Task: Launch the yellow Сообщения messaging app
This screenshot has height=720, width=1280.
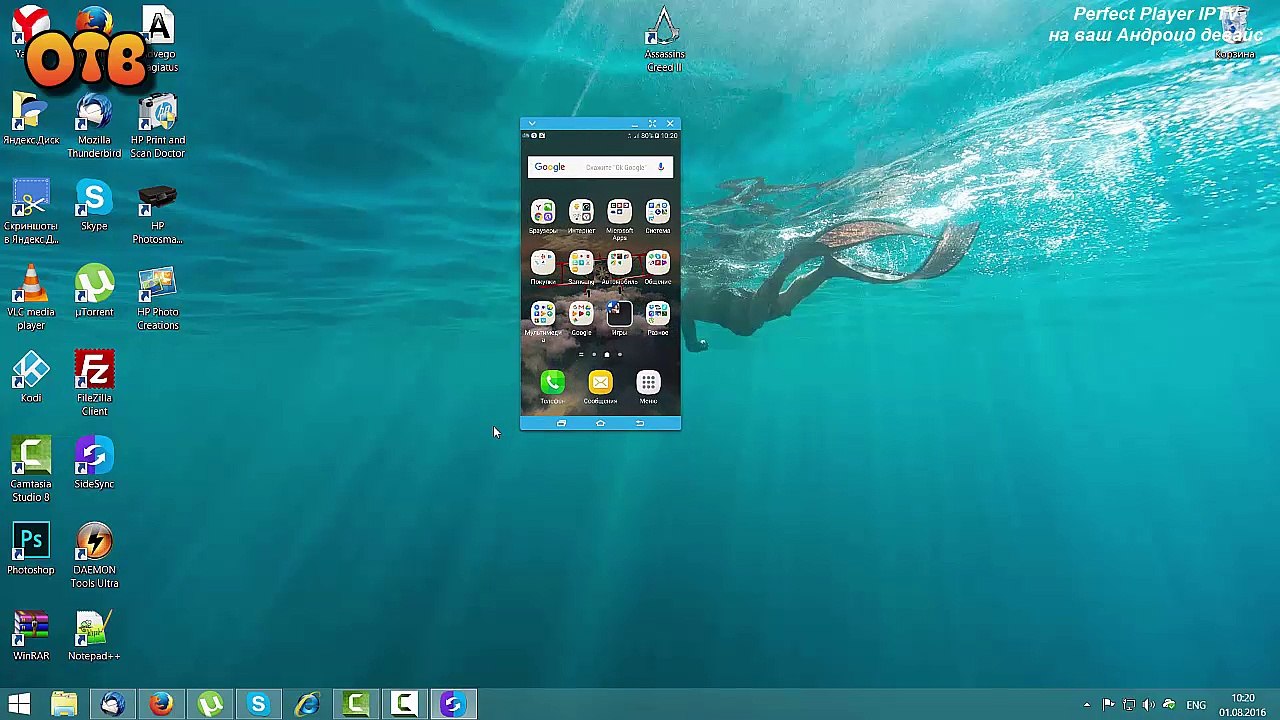Action: tap(600, 386)
